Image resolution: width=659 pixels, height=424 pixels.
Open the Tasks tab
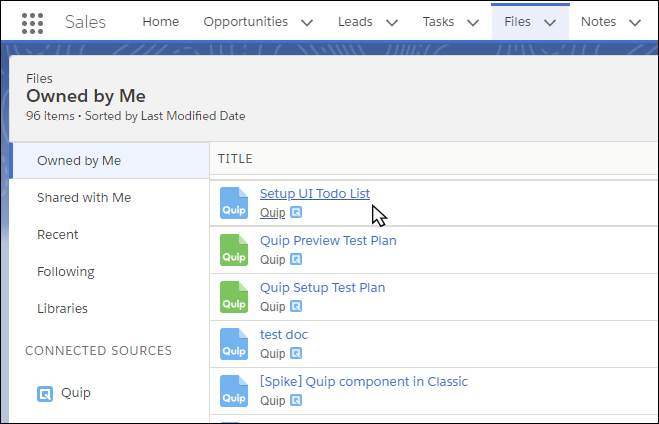click(x=438, y=22)
